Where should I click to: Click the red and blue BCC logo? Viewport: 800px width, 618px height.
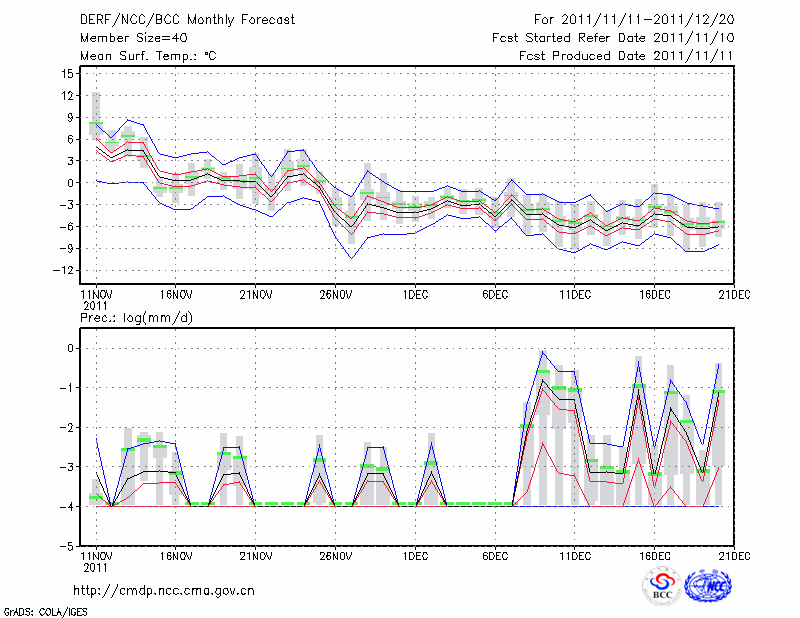point(661,586)
